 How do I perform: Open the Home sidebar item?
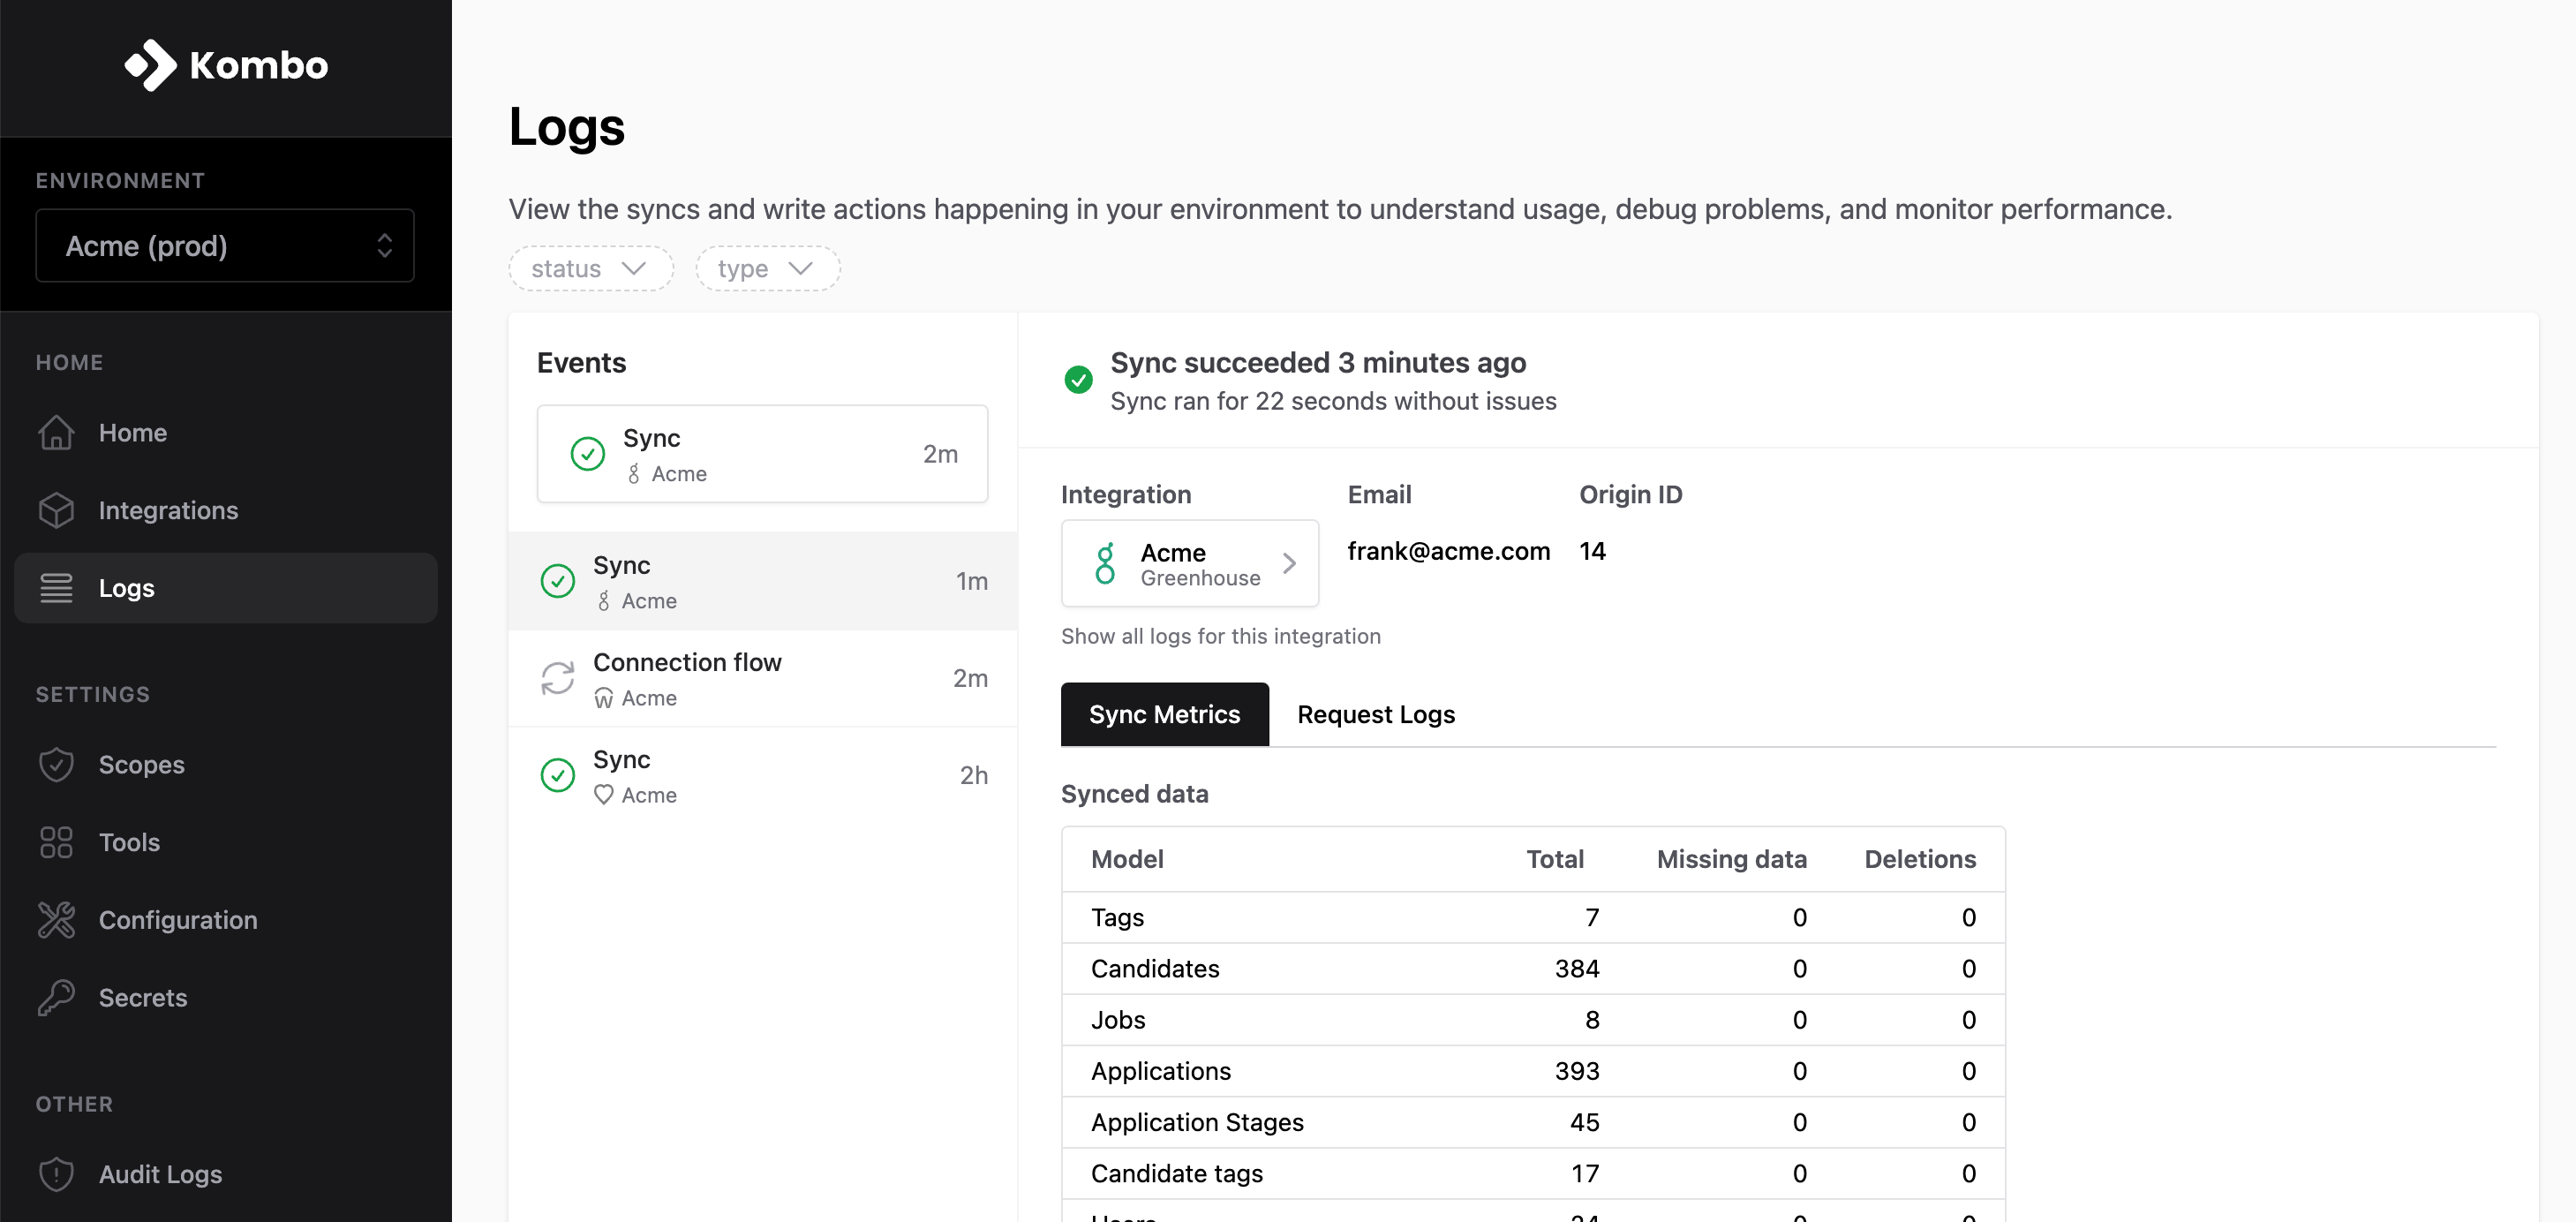tap(225, 433)
